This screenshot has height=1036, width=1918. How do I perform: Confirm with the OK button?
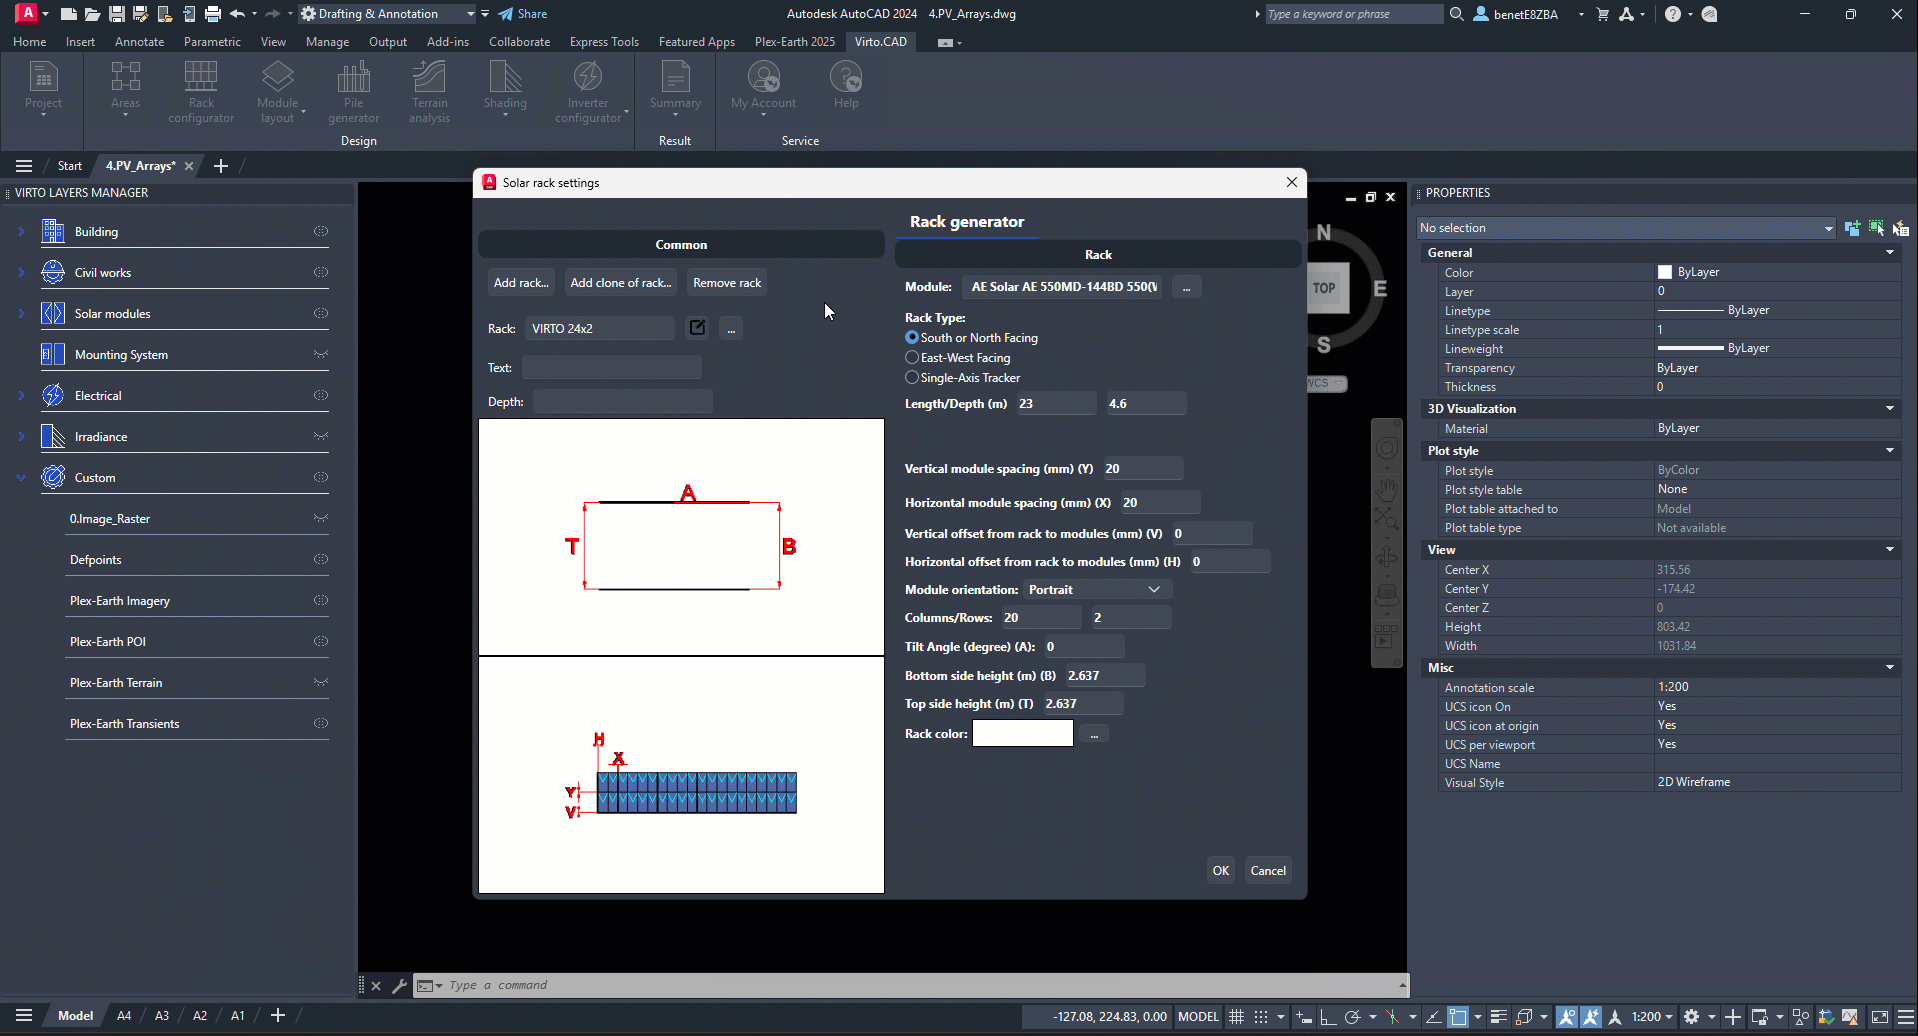pos(1221,871)
